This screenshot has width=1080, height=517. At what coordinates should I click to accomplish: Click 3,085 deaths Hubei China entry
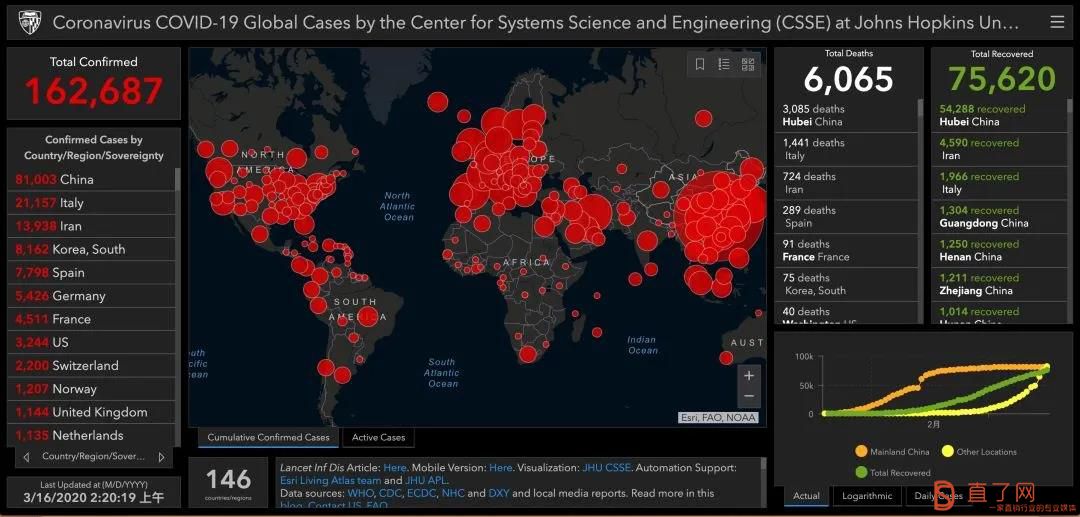pos(847,116)
